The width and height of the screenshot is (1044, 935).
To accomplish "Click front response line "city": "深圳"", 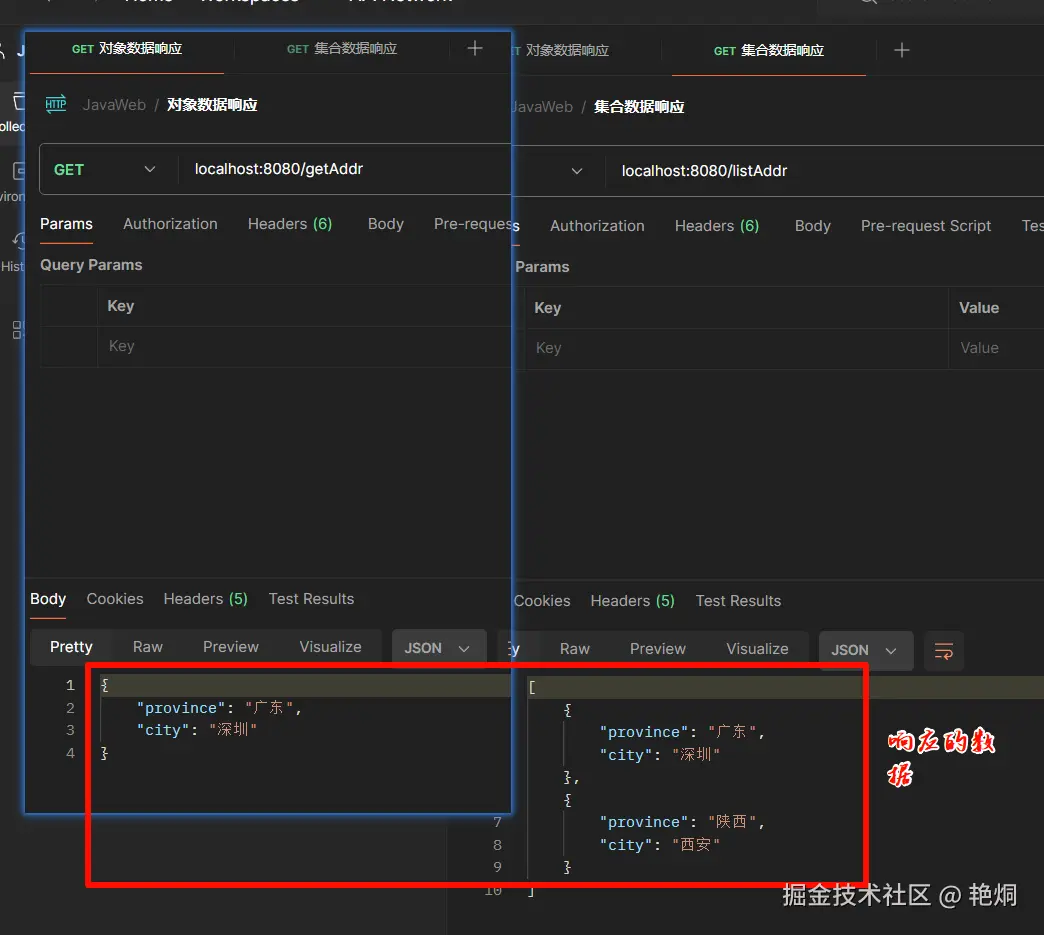I will [x=197, y=731].
